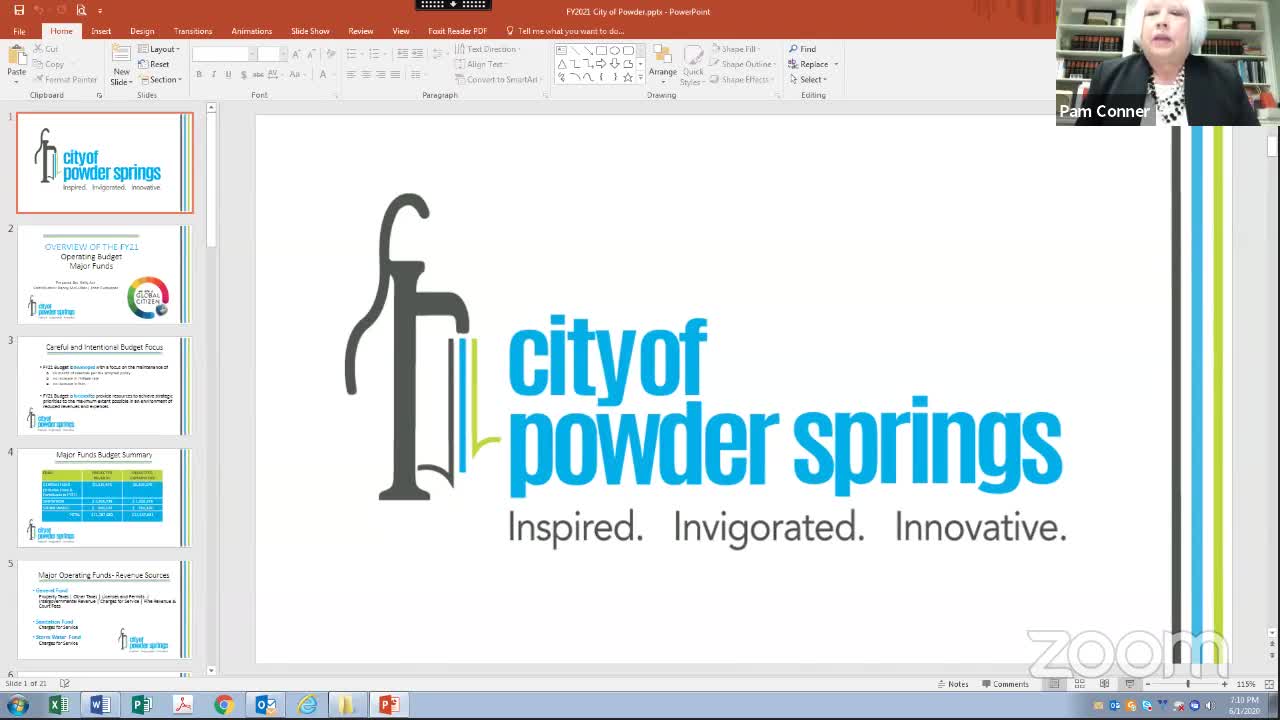Click the zoom slider in status bar
Screen dimensions: 1280x720
coord(1187,684)
